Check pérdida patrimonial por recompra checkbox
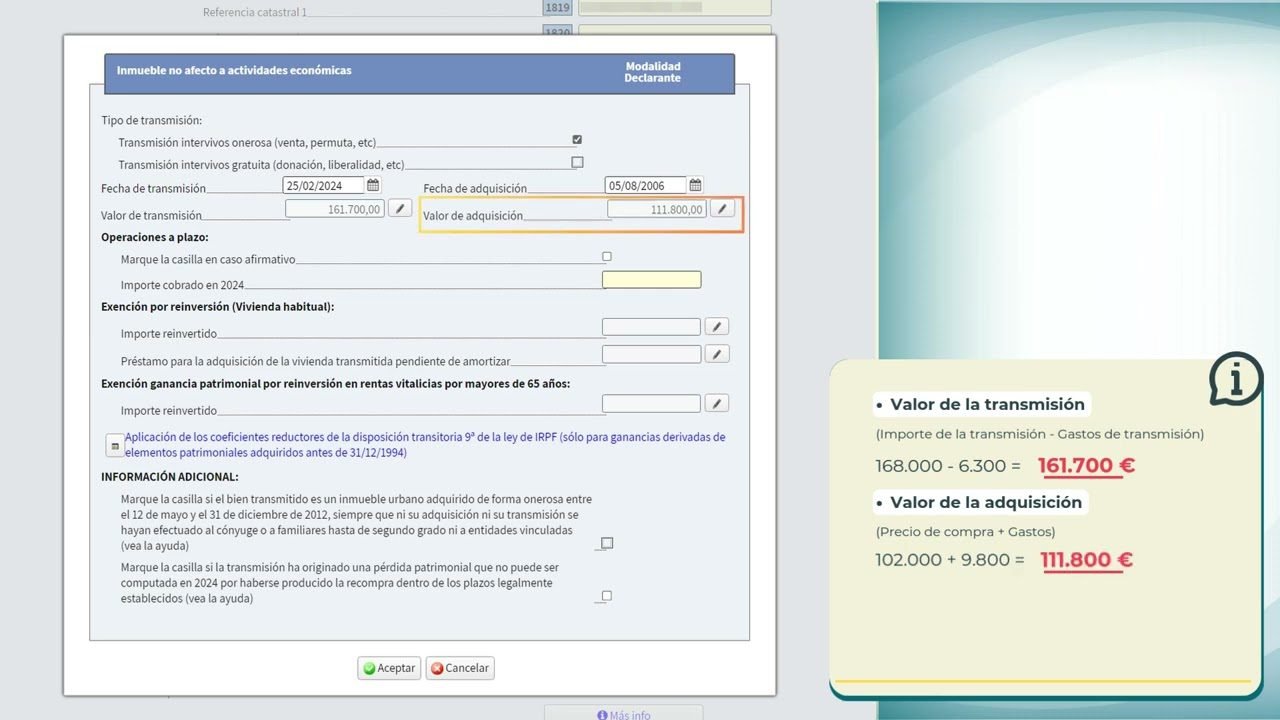 click(x=606, y=596)
